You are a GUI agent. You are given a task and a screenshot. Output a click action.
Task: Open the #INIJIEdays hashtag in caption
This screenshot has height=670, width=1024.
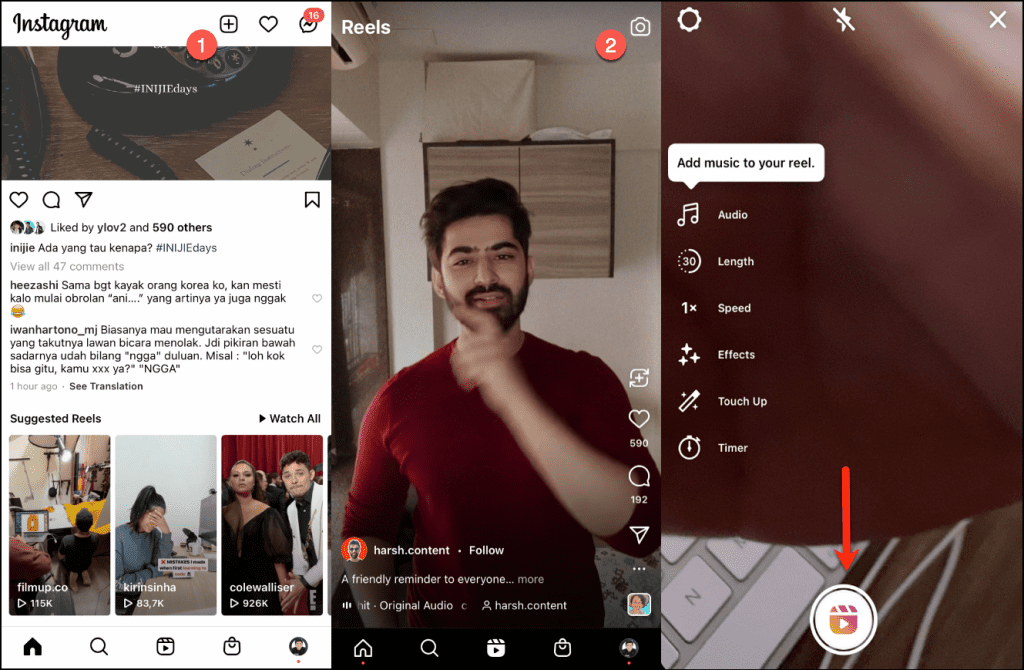click(186, 247)
